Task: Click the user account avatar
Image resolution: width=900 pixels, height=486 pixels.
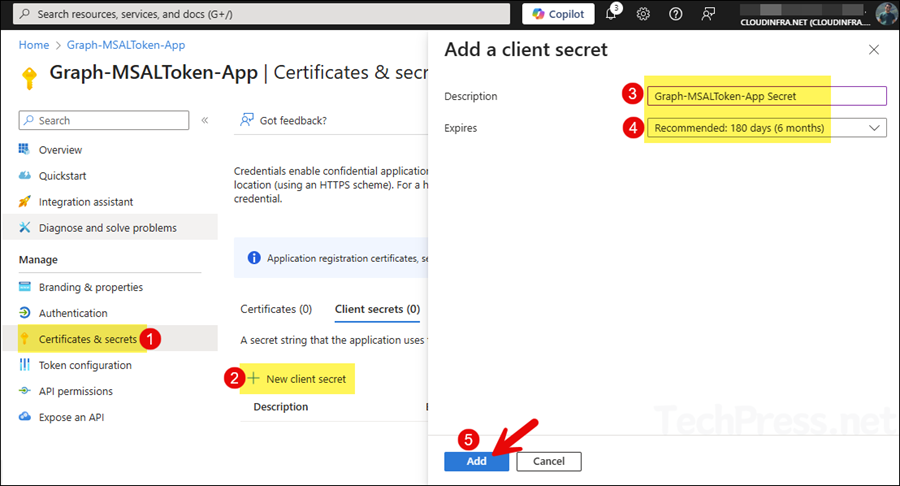Action: [x=886, y=13]
